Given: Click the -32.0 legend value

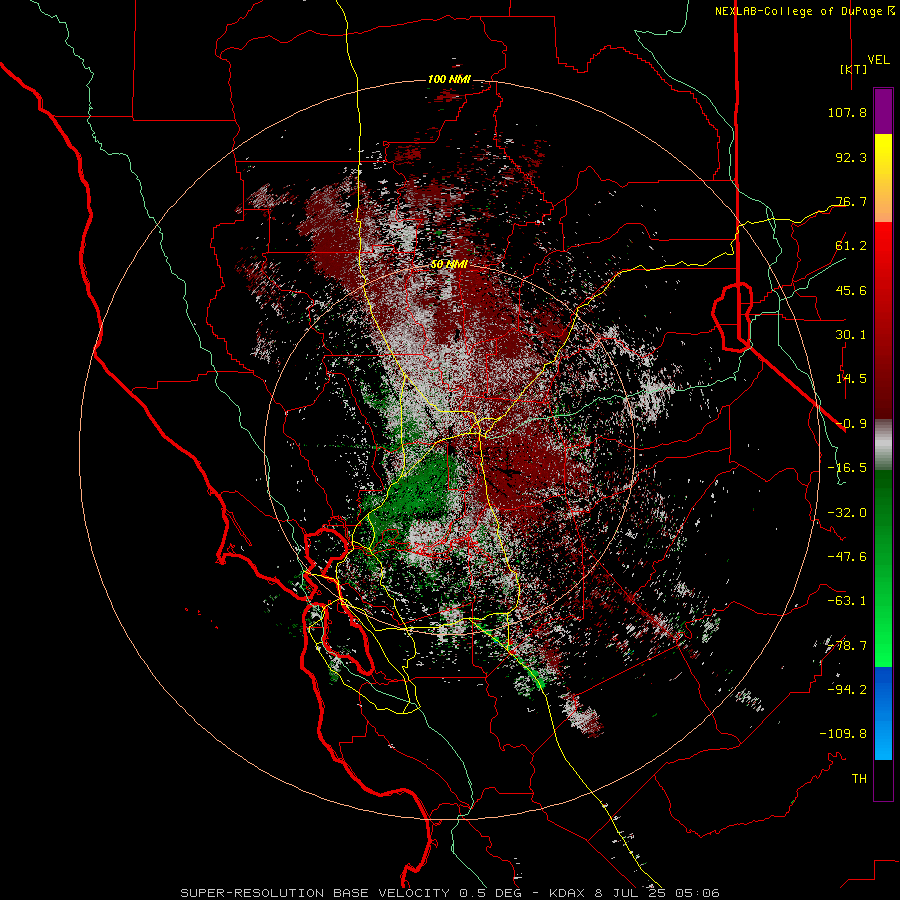Looking at the screenshot, I should pyautogui.click(x=847, y=513).
